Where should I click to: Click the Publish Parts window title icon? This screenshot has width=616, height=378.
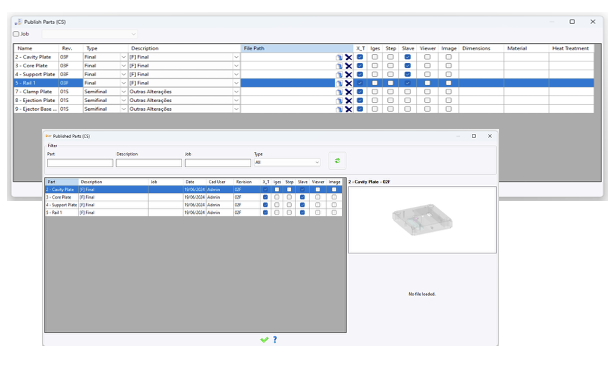pyautogui.click(x=18, y=22)
